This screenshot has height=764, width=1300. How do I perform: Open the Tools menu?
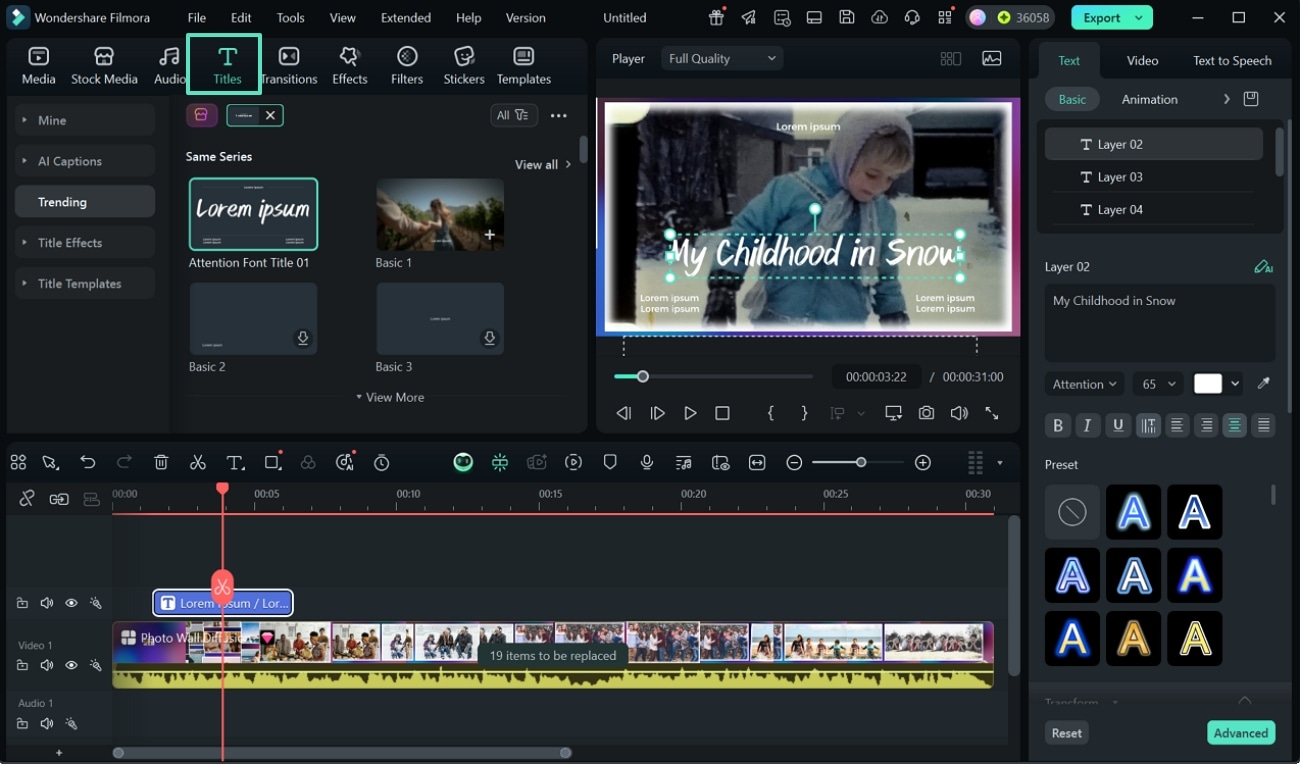tap(291, 18)
